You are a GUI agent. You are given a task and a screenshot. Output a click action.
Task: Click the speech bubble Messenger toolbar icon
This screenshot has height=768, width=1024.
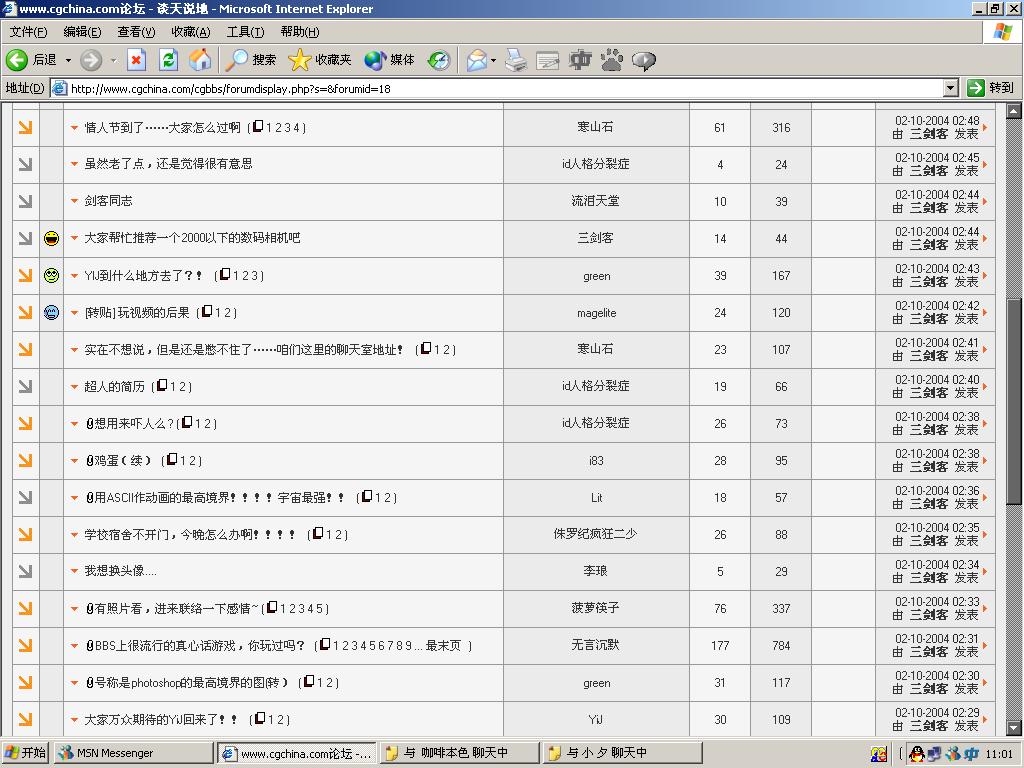[x=643, y=61]
